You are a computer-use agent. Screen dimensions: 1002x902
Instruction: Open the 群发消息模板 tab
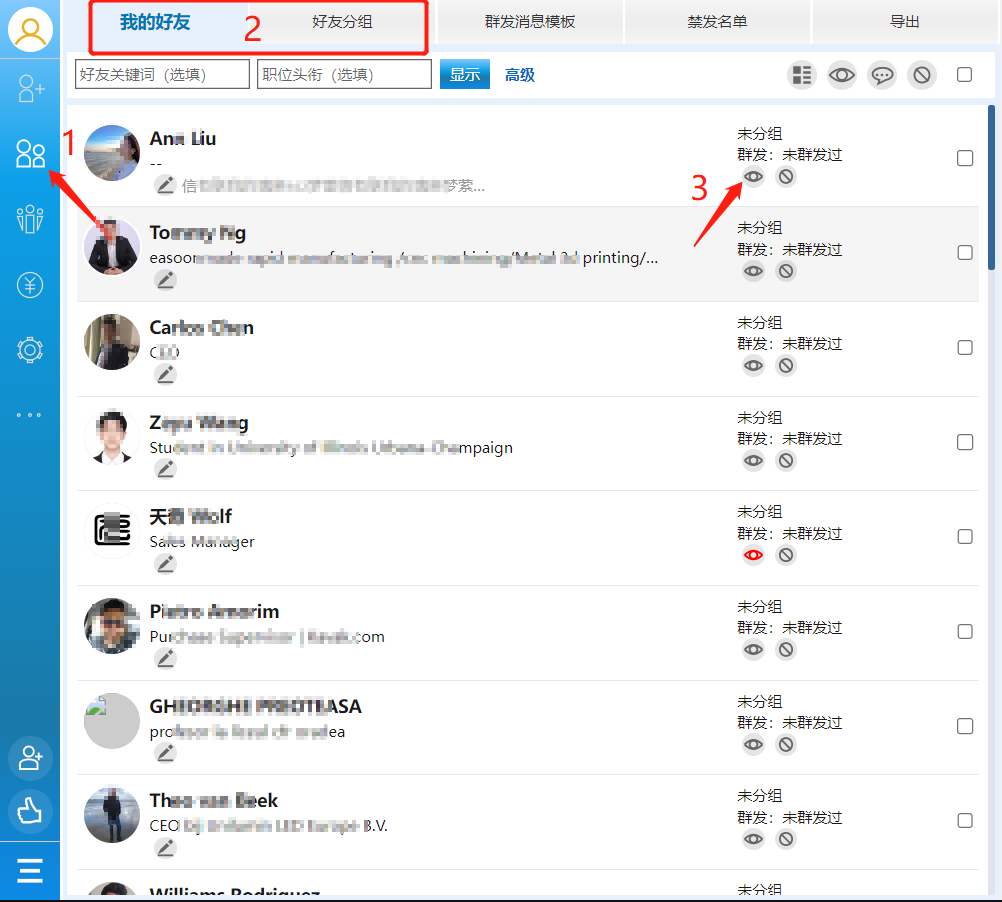[x=530, y=22]
